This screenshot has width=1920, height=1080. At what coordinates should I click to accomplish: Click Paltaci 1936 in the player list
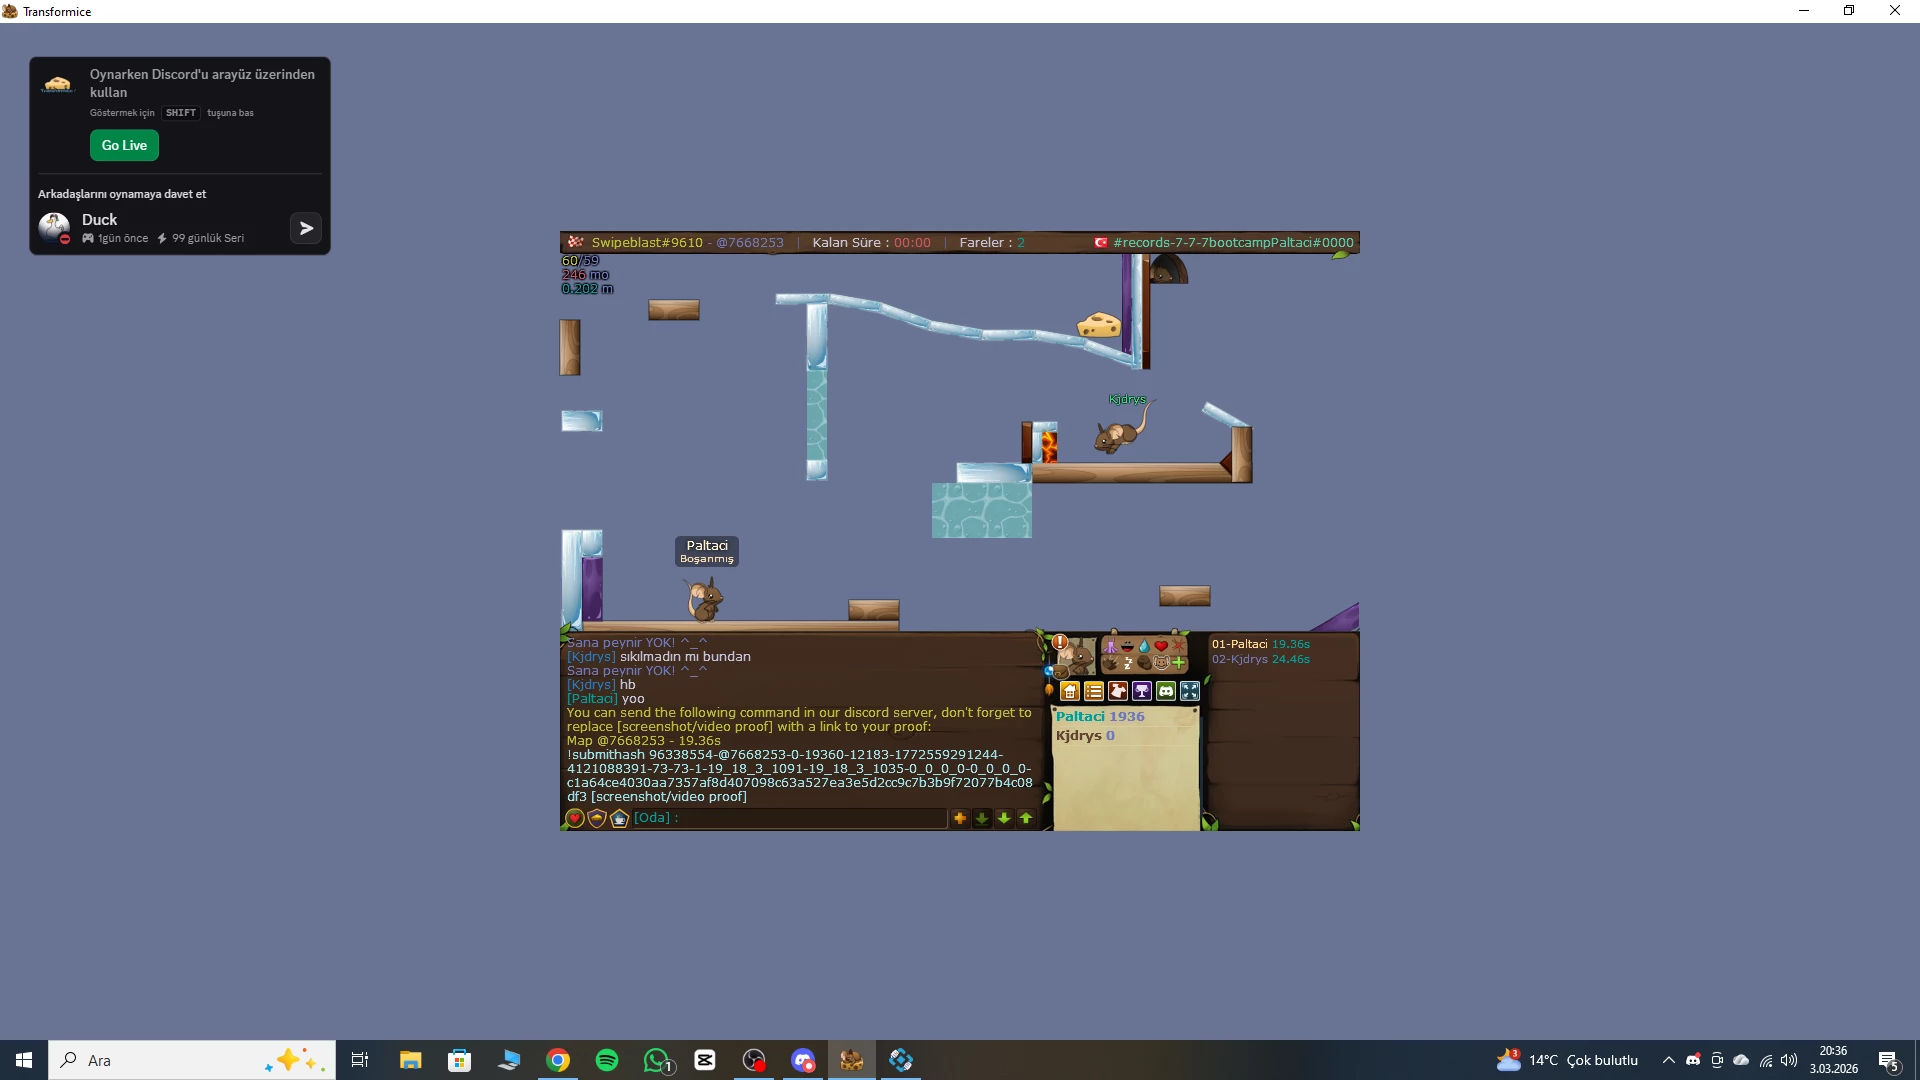(1100, 717)
